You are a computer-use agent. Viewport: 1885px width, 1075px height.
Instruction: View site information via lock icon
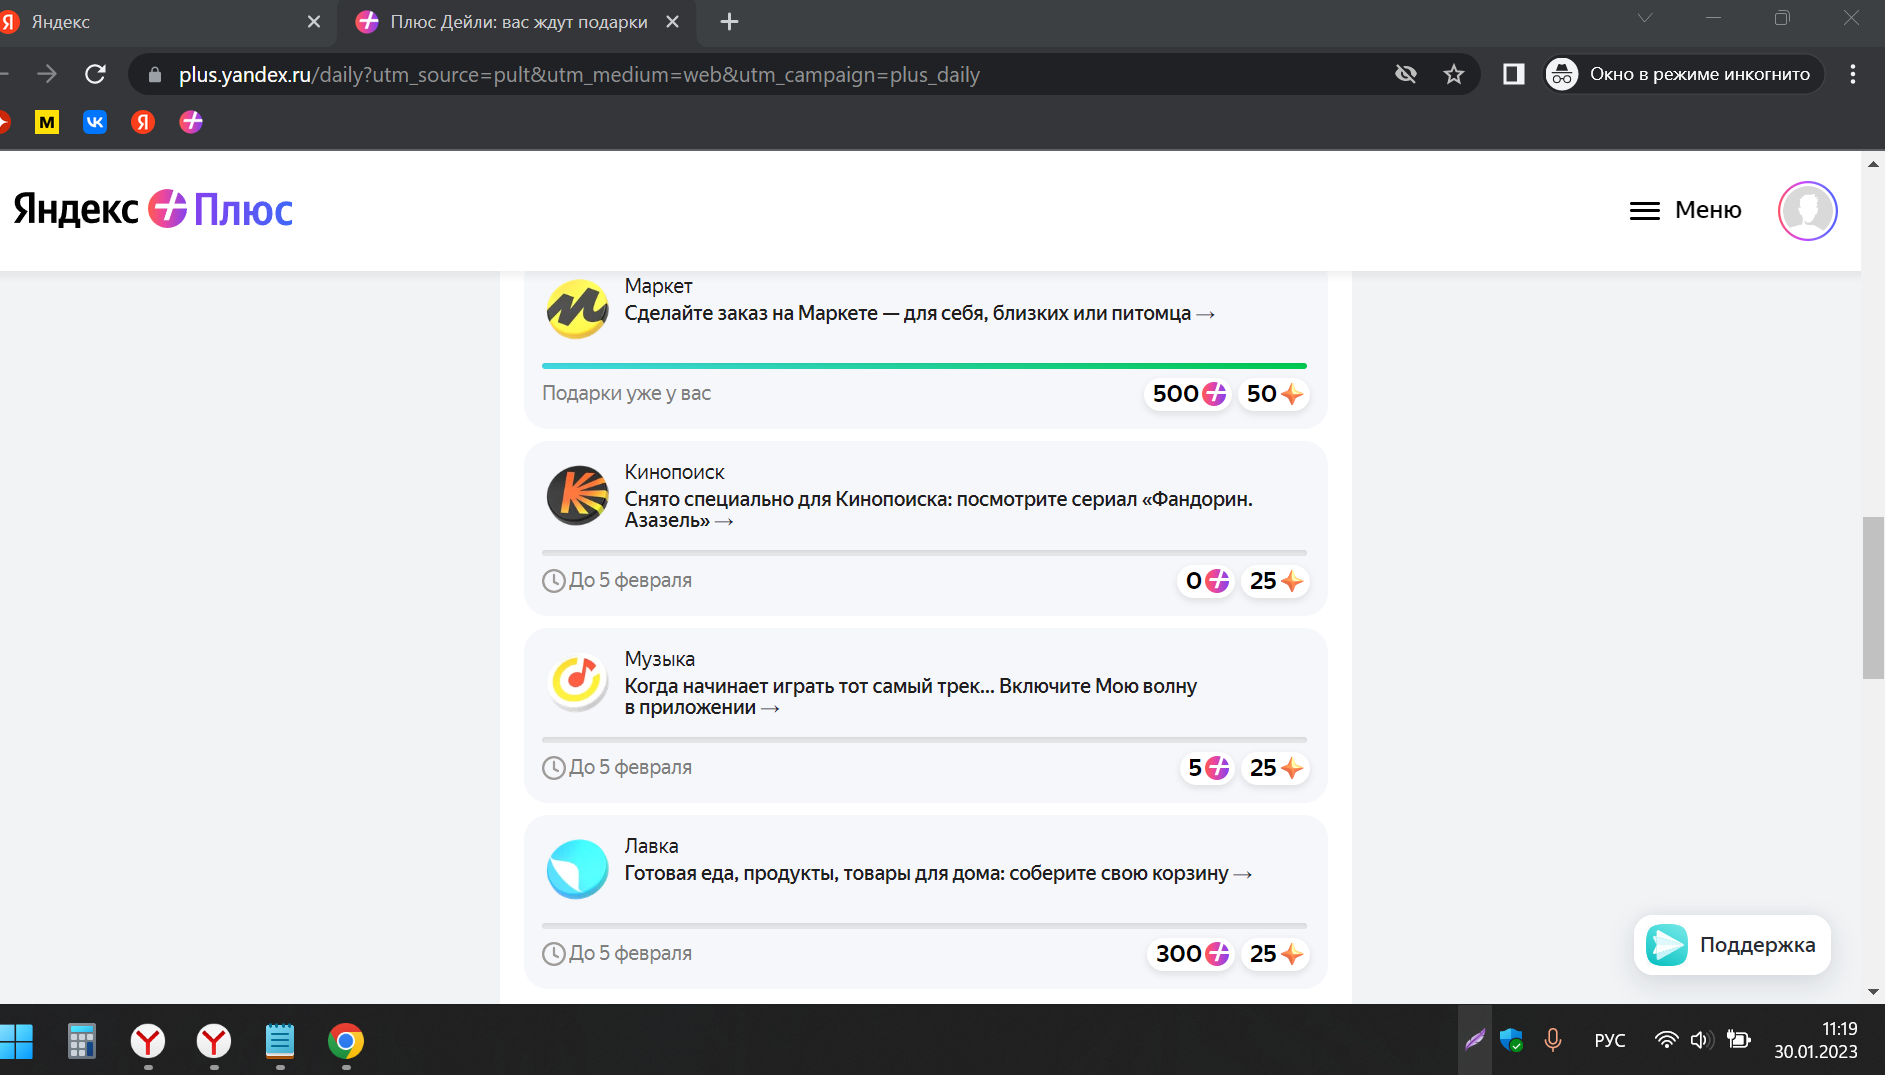pos(154,74)
